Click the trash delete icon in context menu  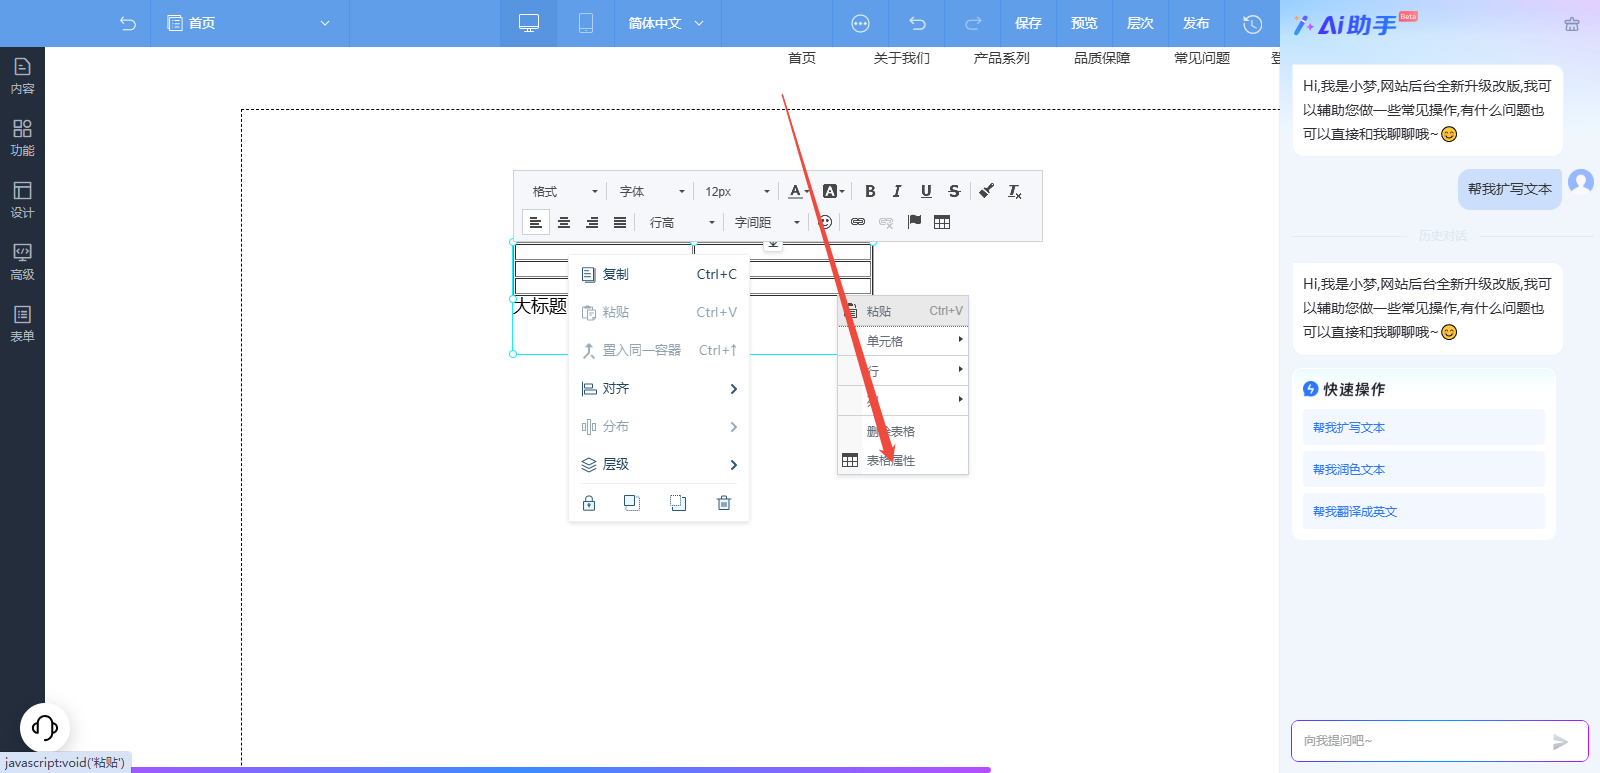pos(724,503)
